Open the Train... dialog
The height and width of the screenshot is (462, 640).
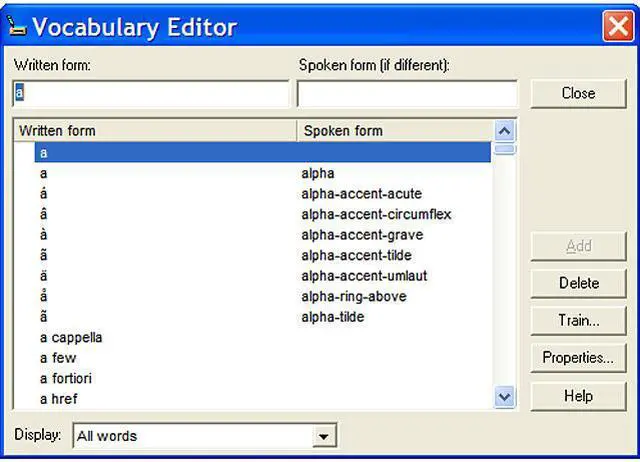point(578,321)
